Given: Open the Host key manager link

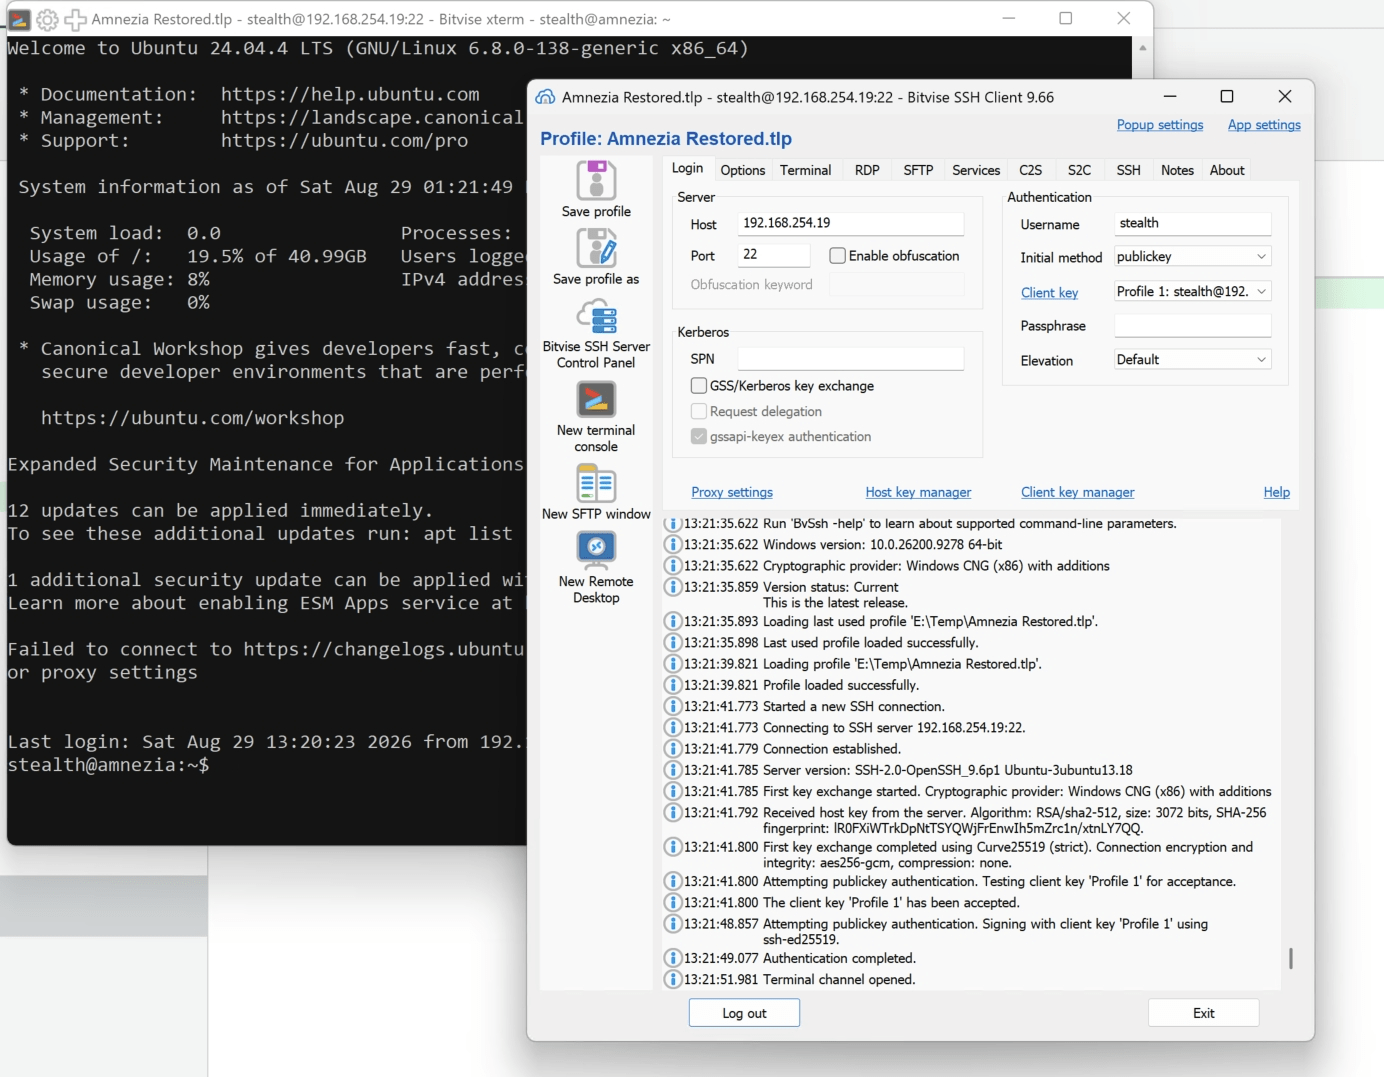Looking at the screenshot, I should [x=918, y=492].
